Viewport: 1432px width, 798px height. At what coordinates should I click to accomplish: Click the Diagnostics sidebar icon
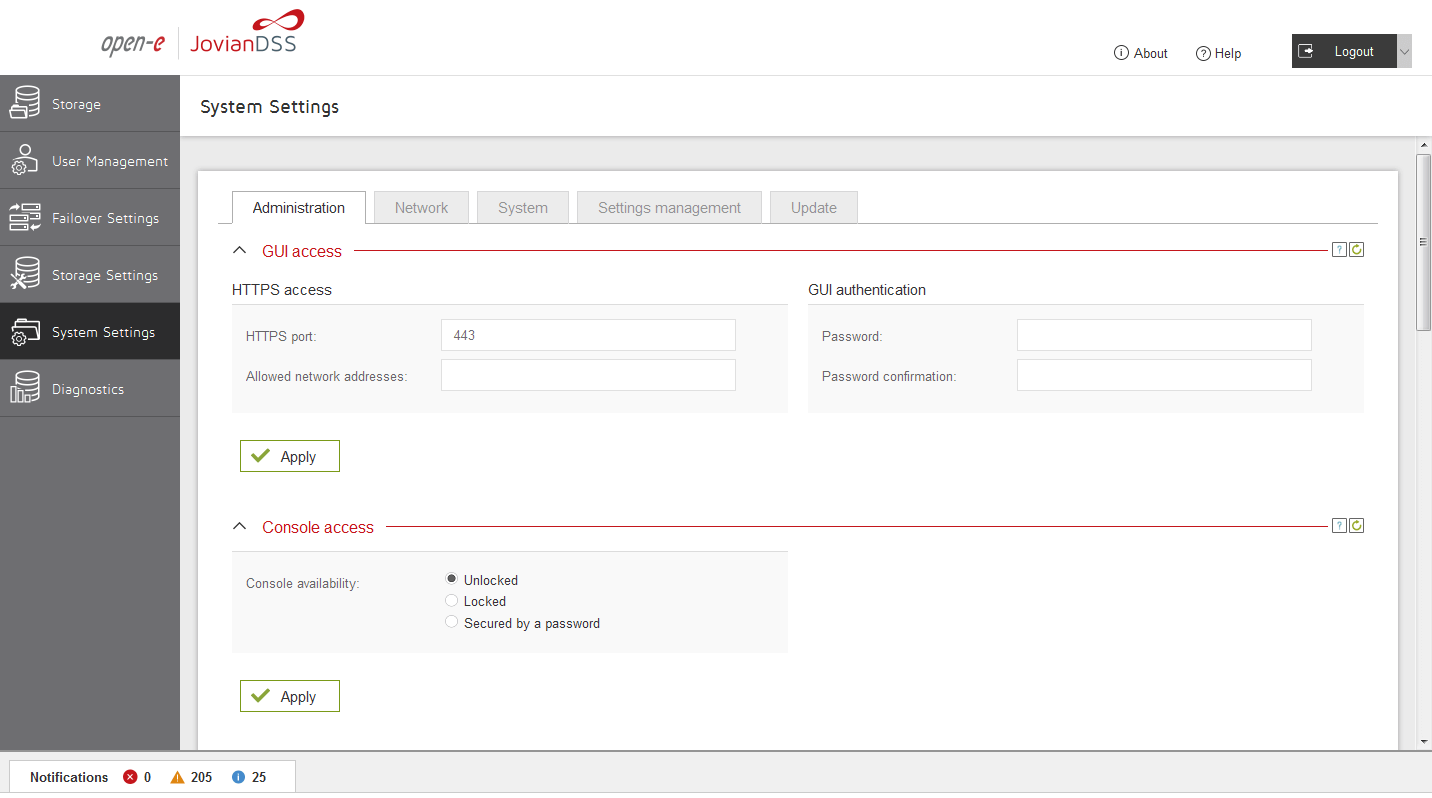coord(25,389)
